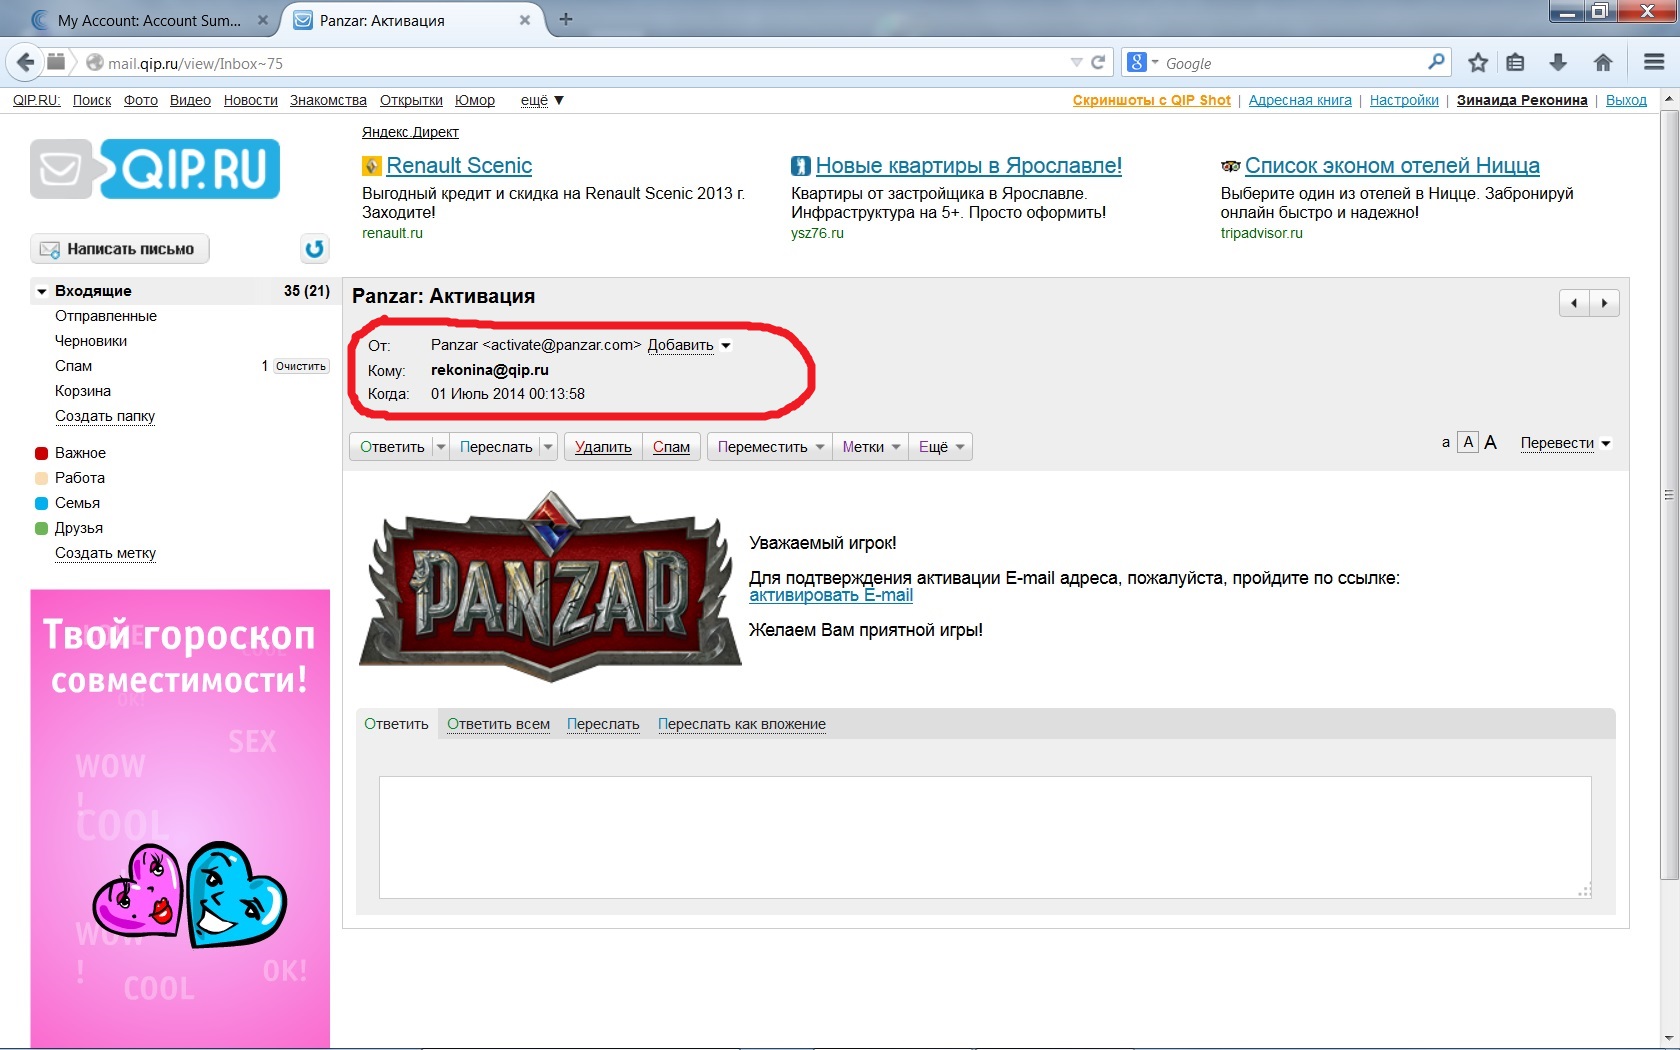Click in the reply text area
This screenshot has height=1050, width=1680.
point(985,837)
